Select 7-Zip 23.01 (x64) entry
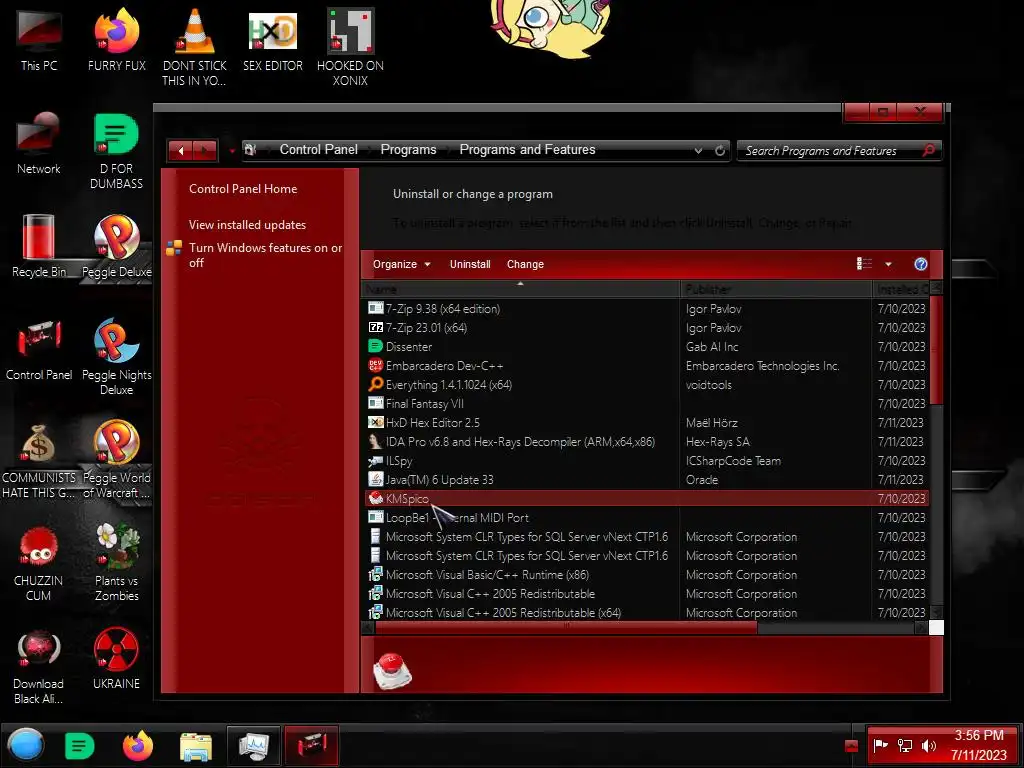Image resolution: width=1024 pixels, height=768 pixels. [645, 328]
